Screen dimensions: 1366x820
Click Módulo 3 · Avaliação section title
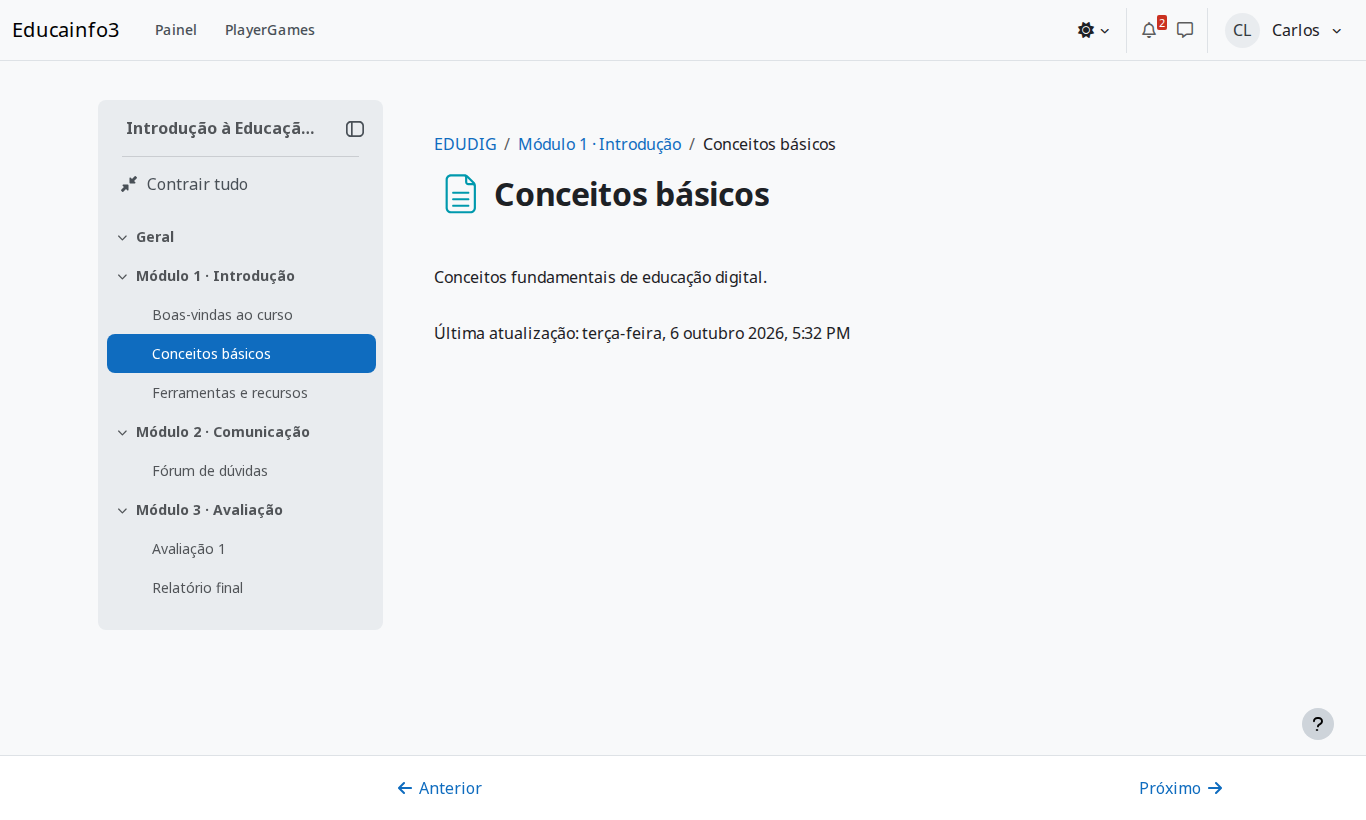209,510
